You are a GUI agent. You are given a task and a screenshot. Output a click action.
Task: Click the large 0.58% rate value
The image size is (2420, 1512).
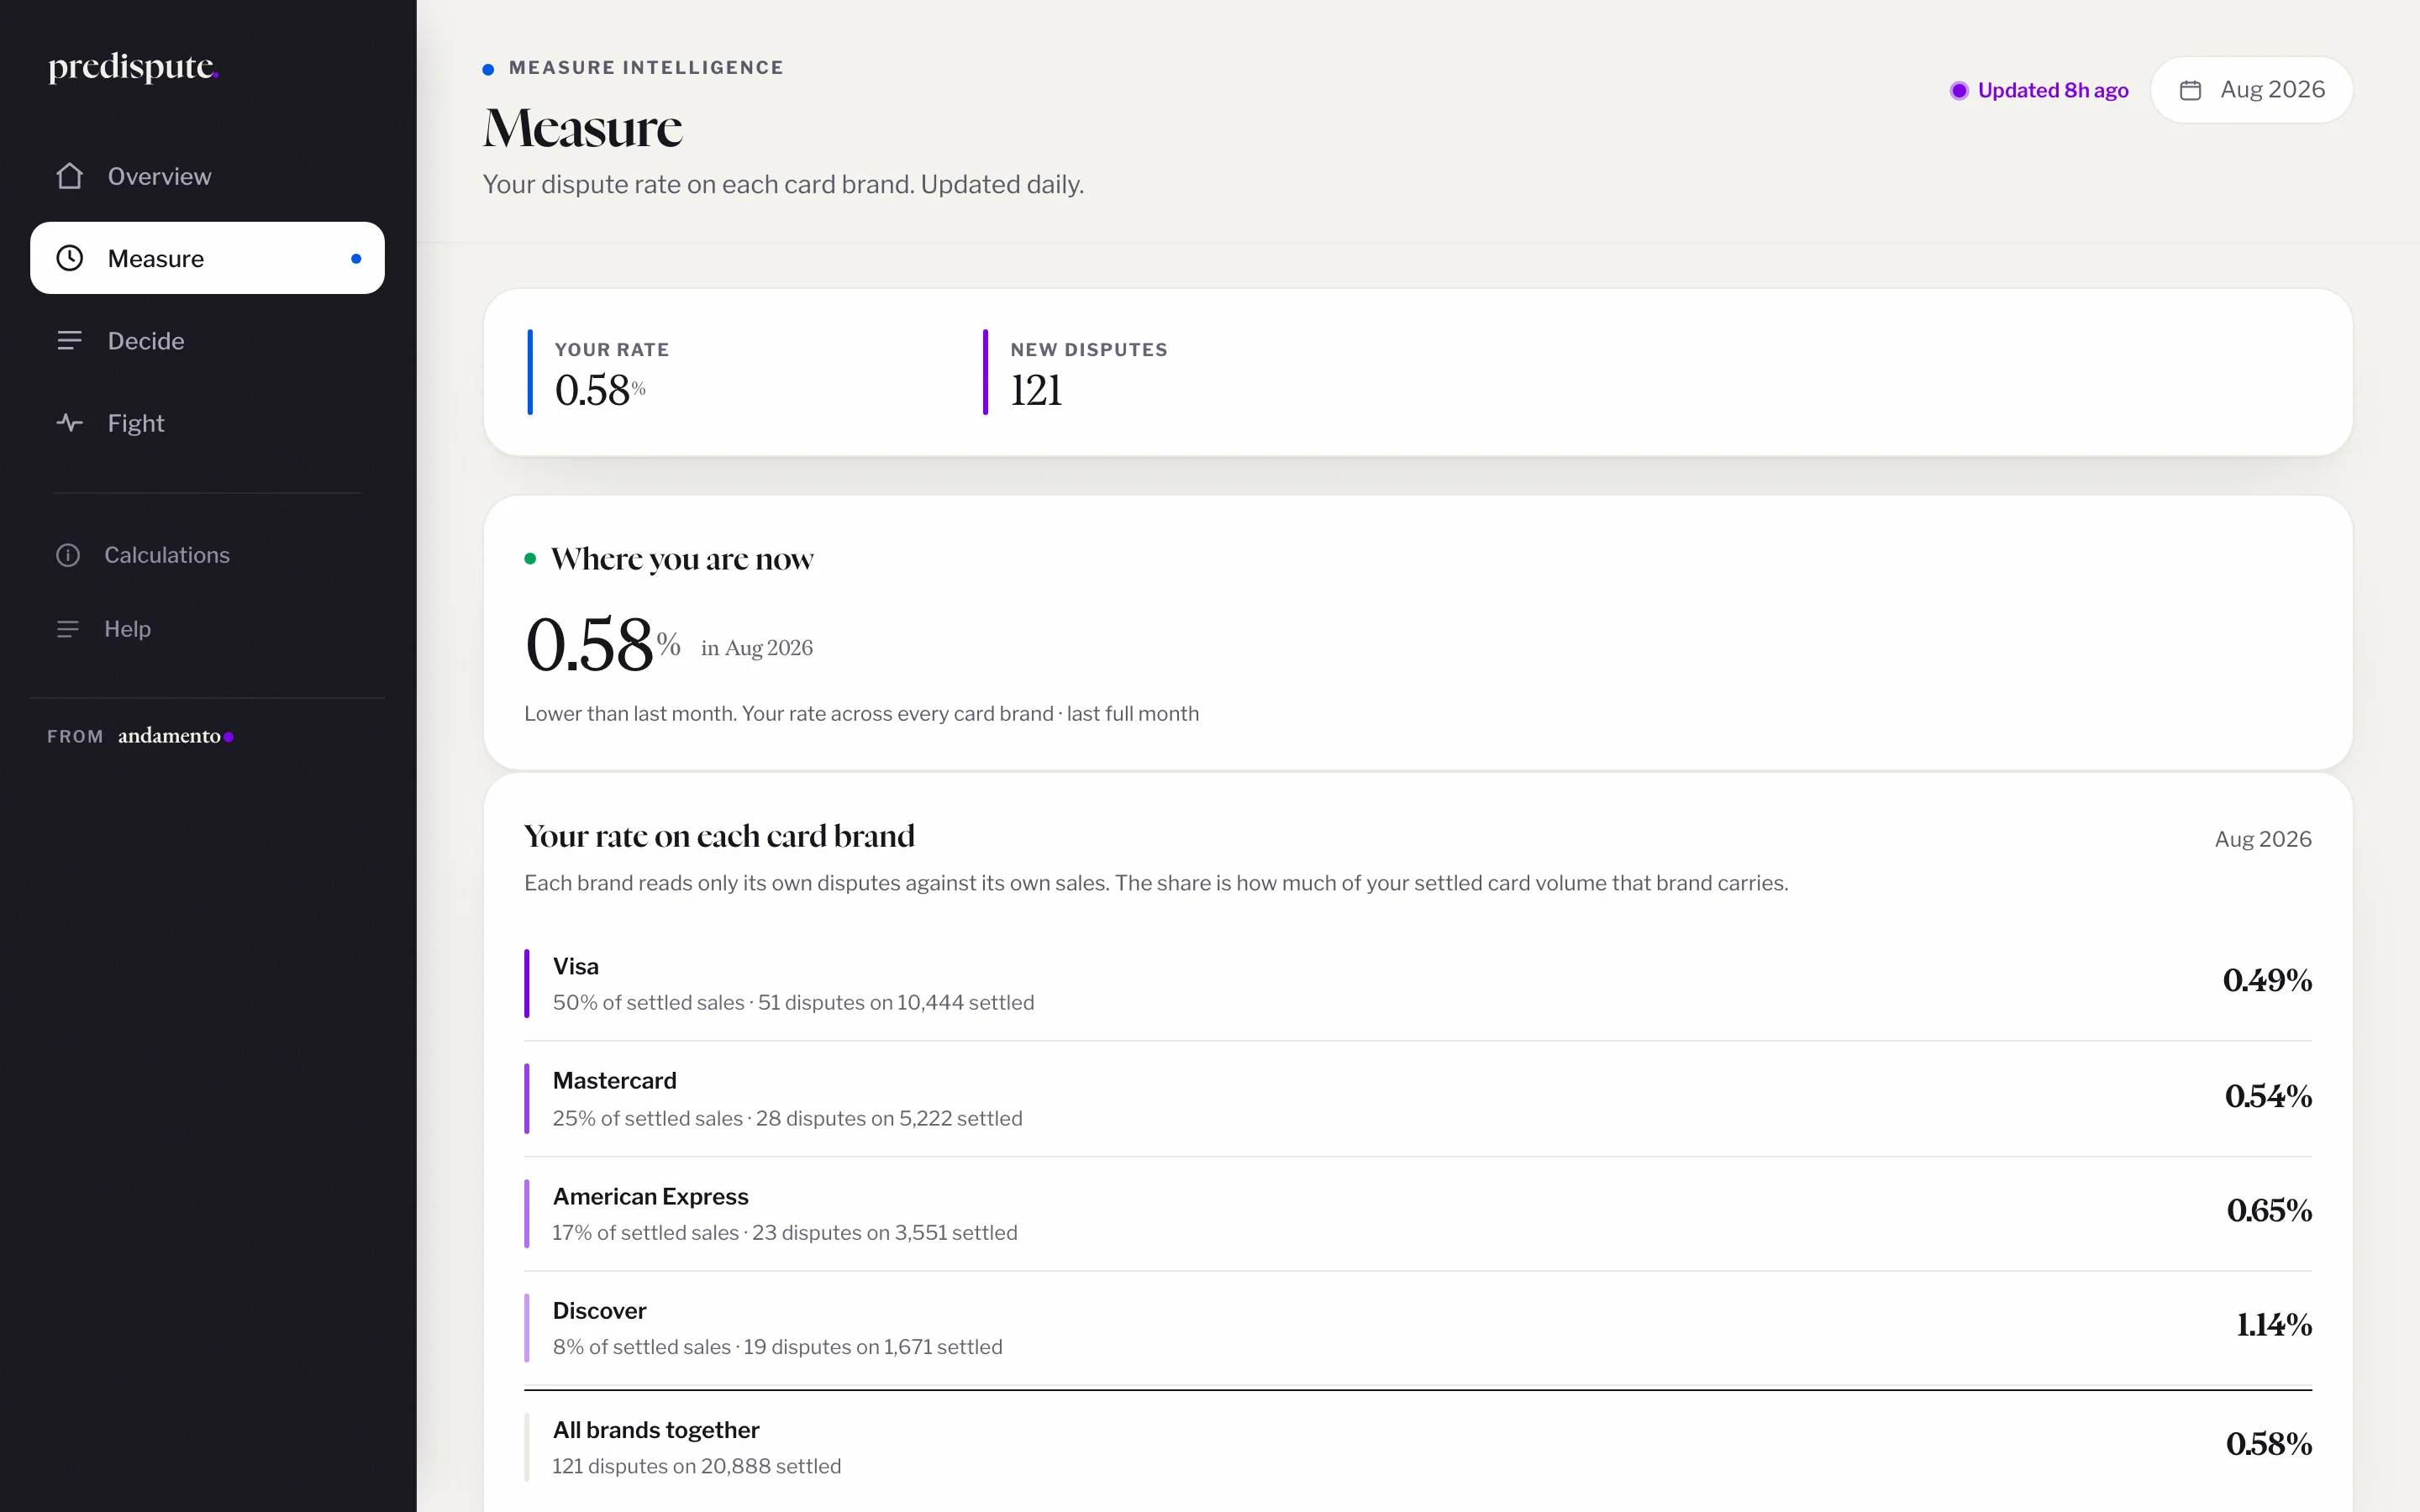click(602, 644)
